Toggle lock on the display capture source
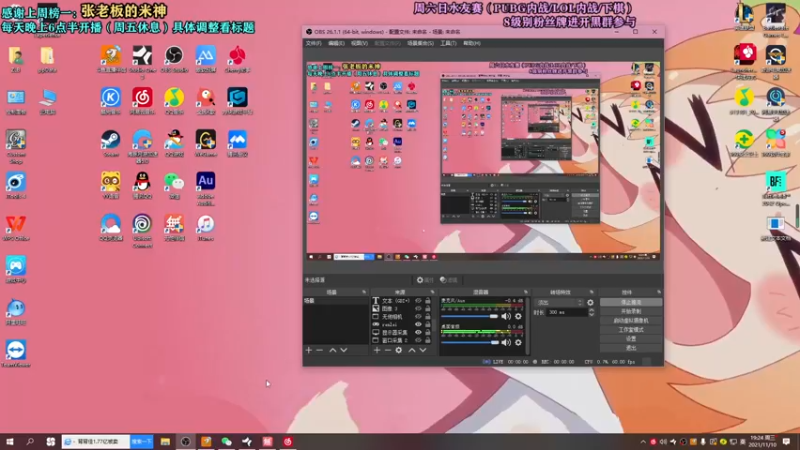 [428, 332]
